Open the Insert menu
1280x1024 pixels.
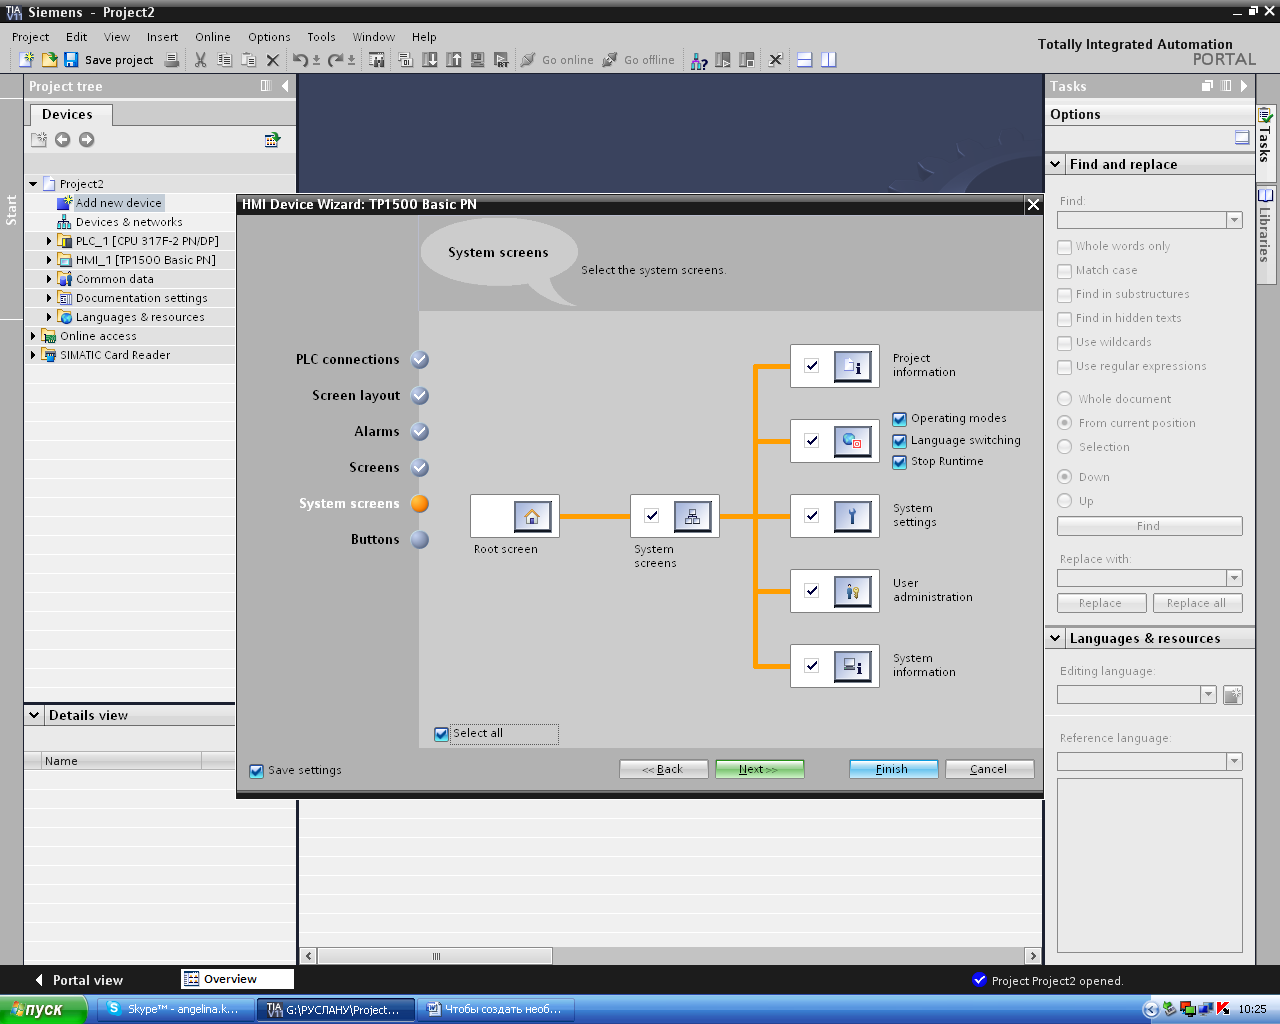point(162,37)
